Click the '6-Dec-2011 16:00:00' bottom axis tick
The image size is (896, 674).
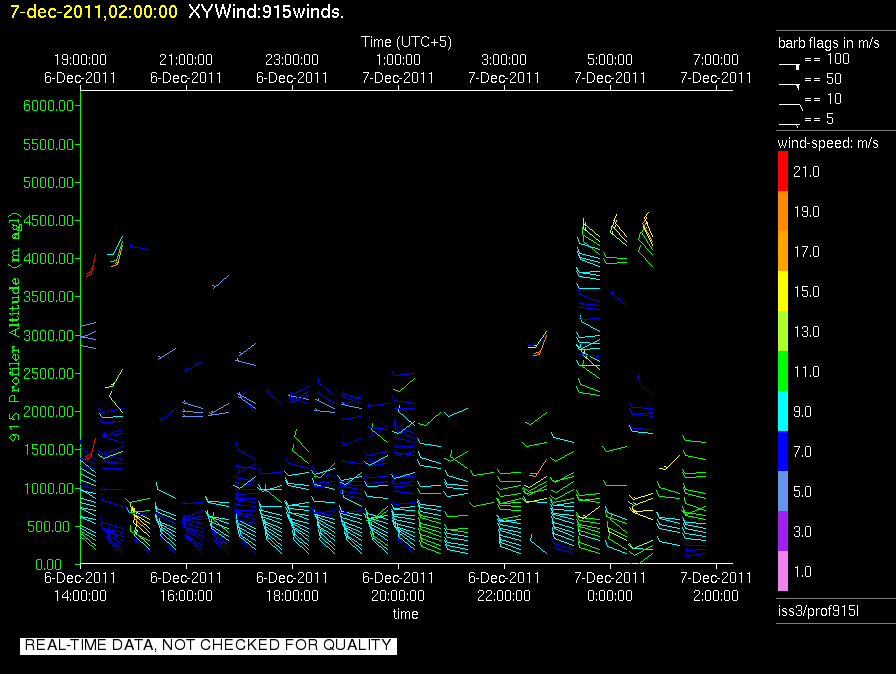186,587
